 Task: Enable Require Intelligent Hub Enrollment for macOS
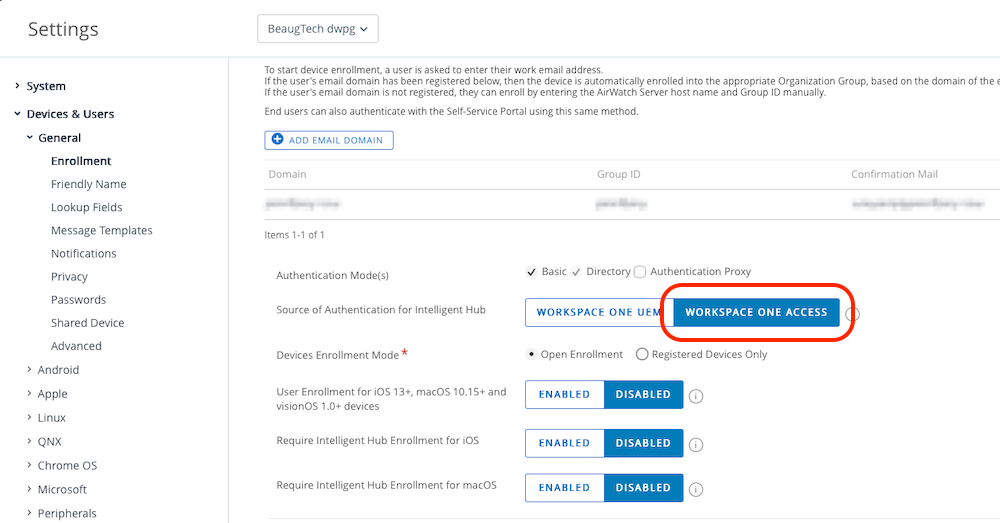point(564,488)
